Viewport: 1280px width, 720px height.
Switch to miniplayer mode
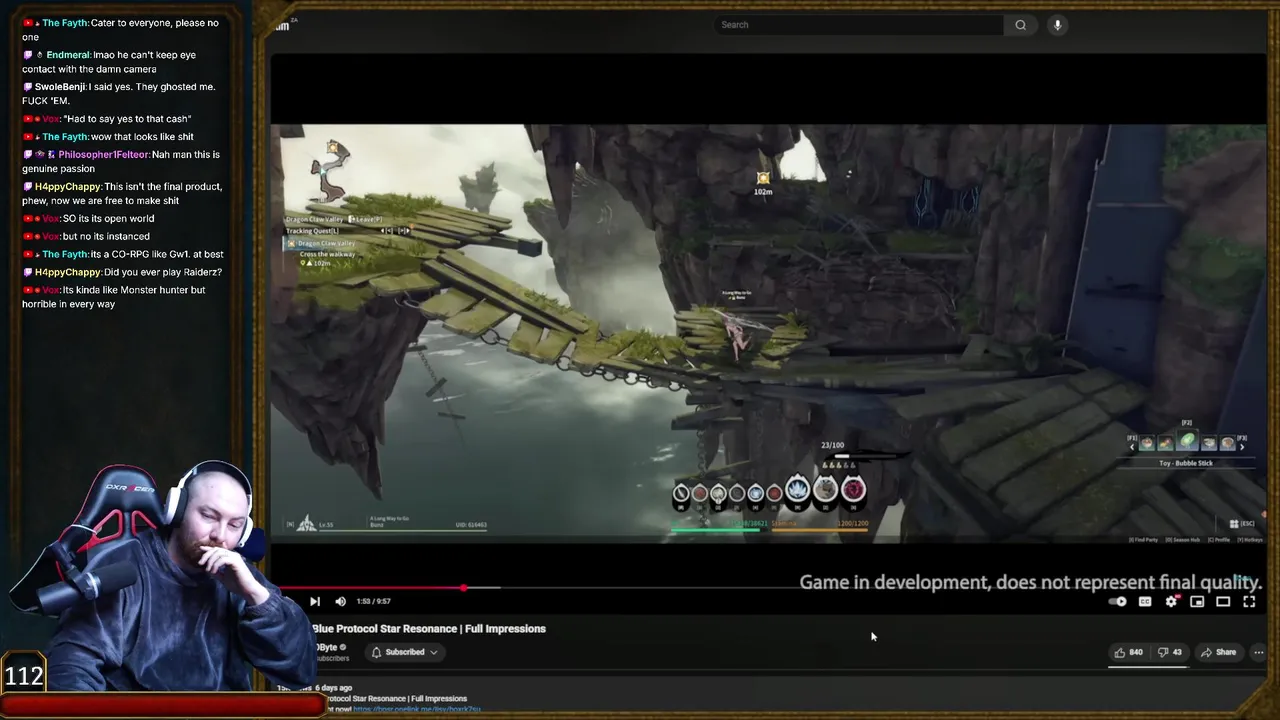(x=1197, y=601)
